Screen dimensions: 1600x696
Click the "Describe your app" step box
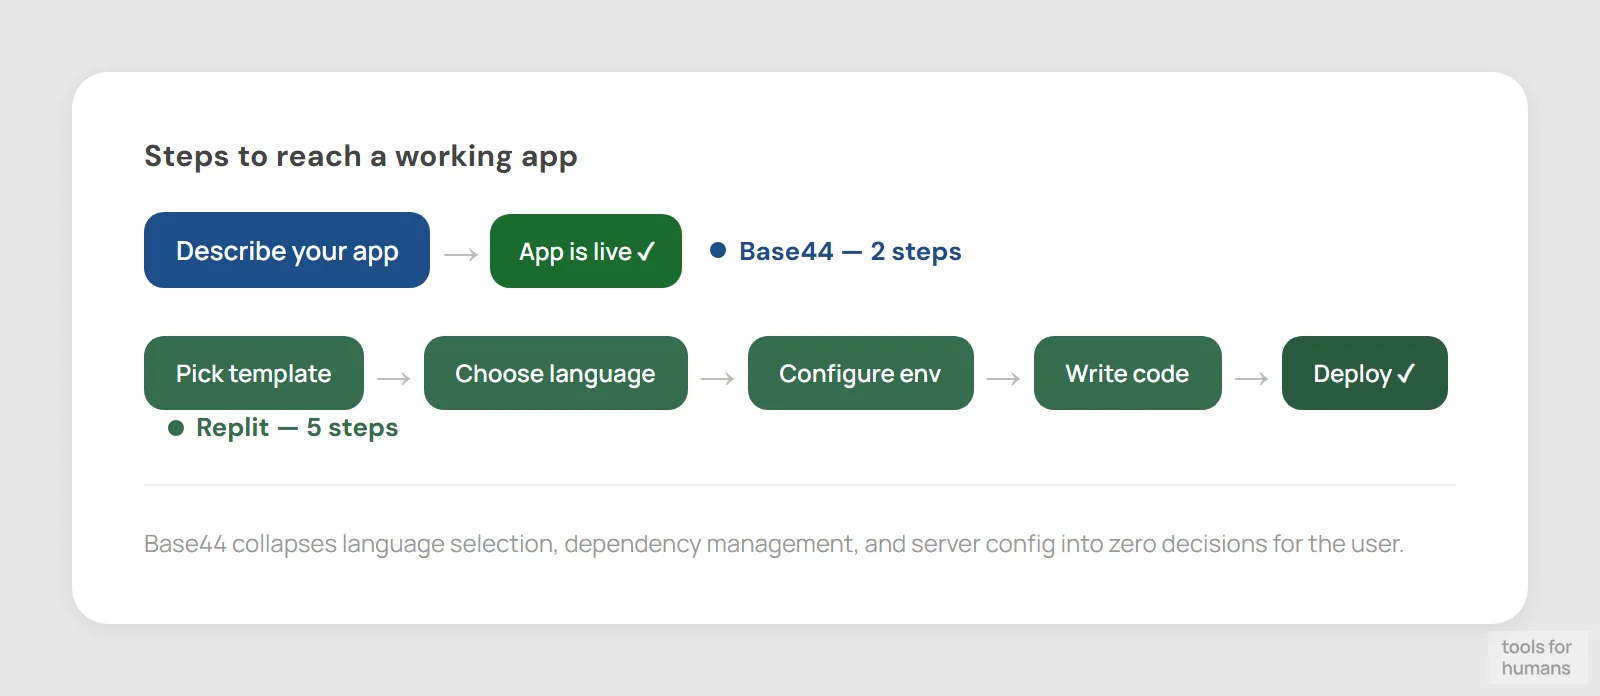pos(287,250)
